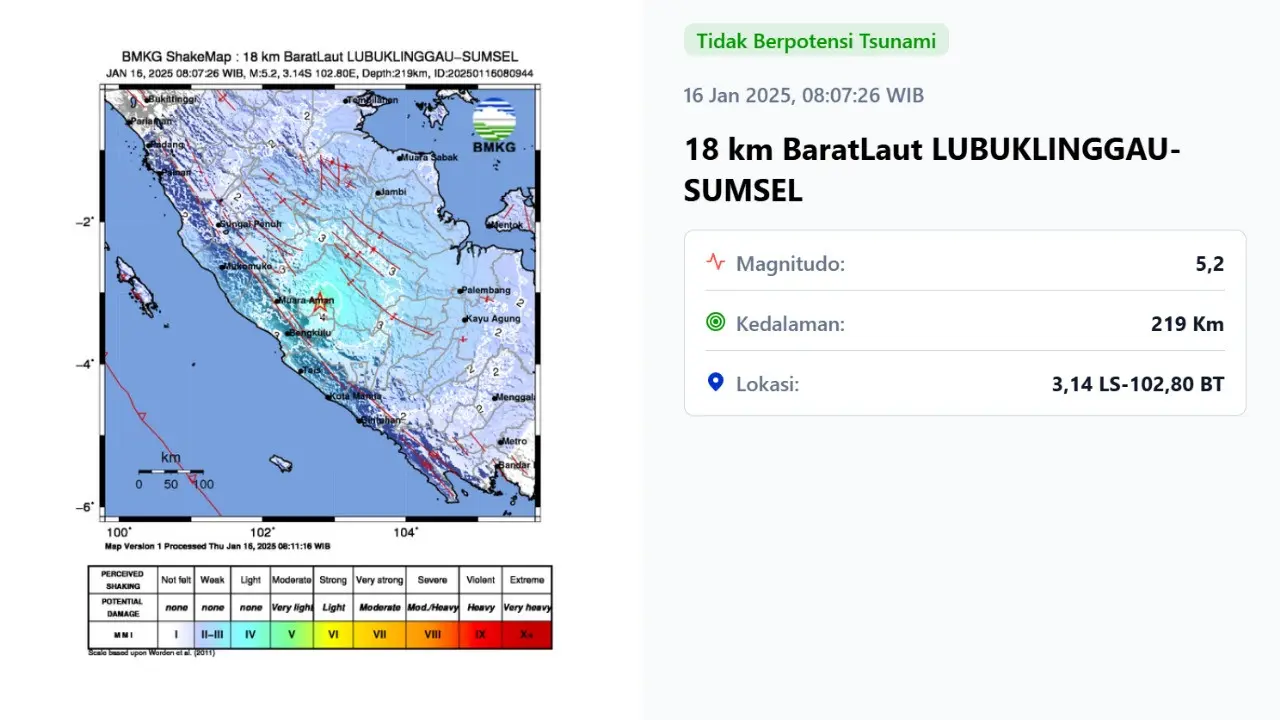Click Jambi city label on the map
The height and width of the screenshot is (720, 1280).
click(x=391, y=191)
